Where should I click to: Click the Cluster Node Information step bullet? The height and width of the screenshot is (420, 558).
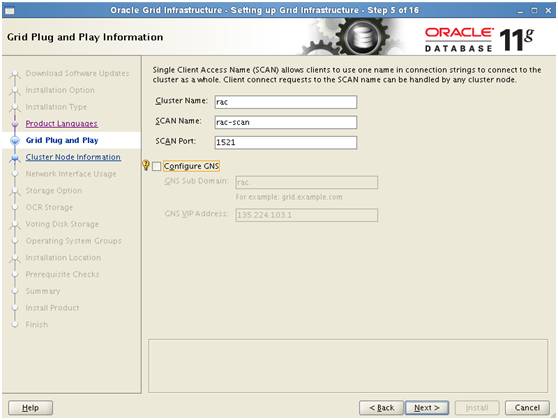15,157
